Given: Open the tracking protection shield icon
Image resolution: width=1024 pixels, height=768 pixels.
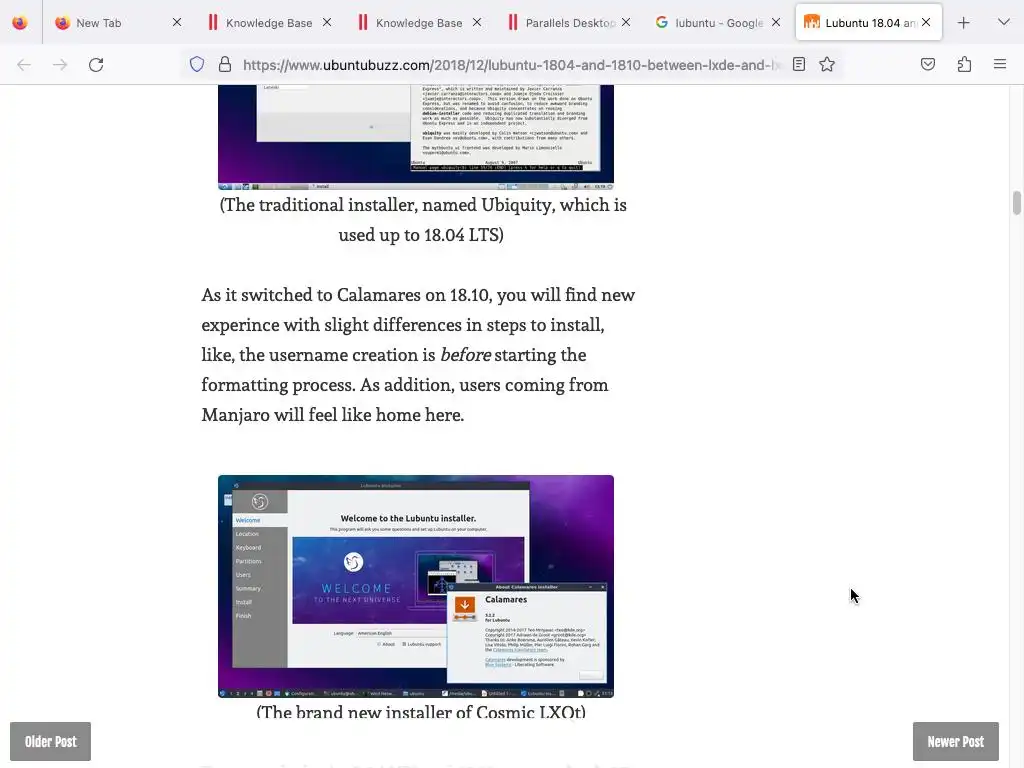Looking at the screenshot, I should click(x=197, y=65).
